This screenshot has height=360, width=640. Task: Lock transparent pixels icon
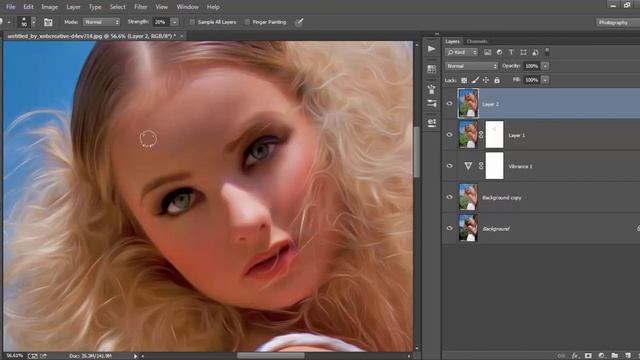tap(464, 80)
